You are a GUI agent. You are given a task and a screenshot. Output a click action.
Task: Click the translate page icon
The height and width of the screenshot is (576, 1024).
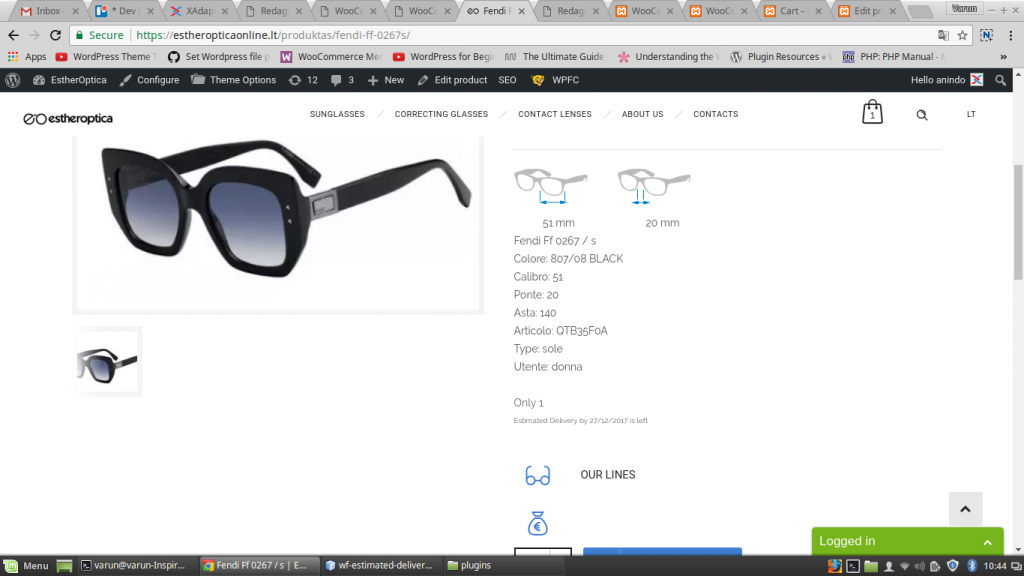[x=943, y=35]
